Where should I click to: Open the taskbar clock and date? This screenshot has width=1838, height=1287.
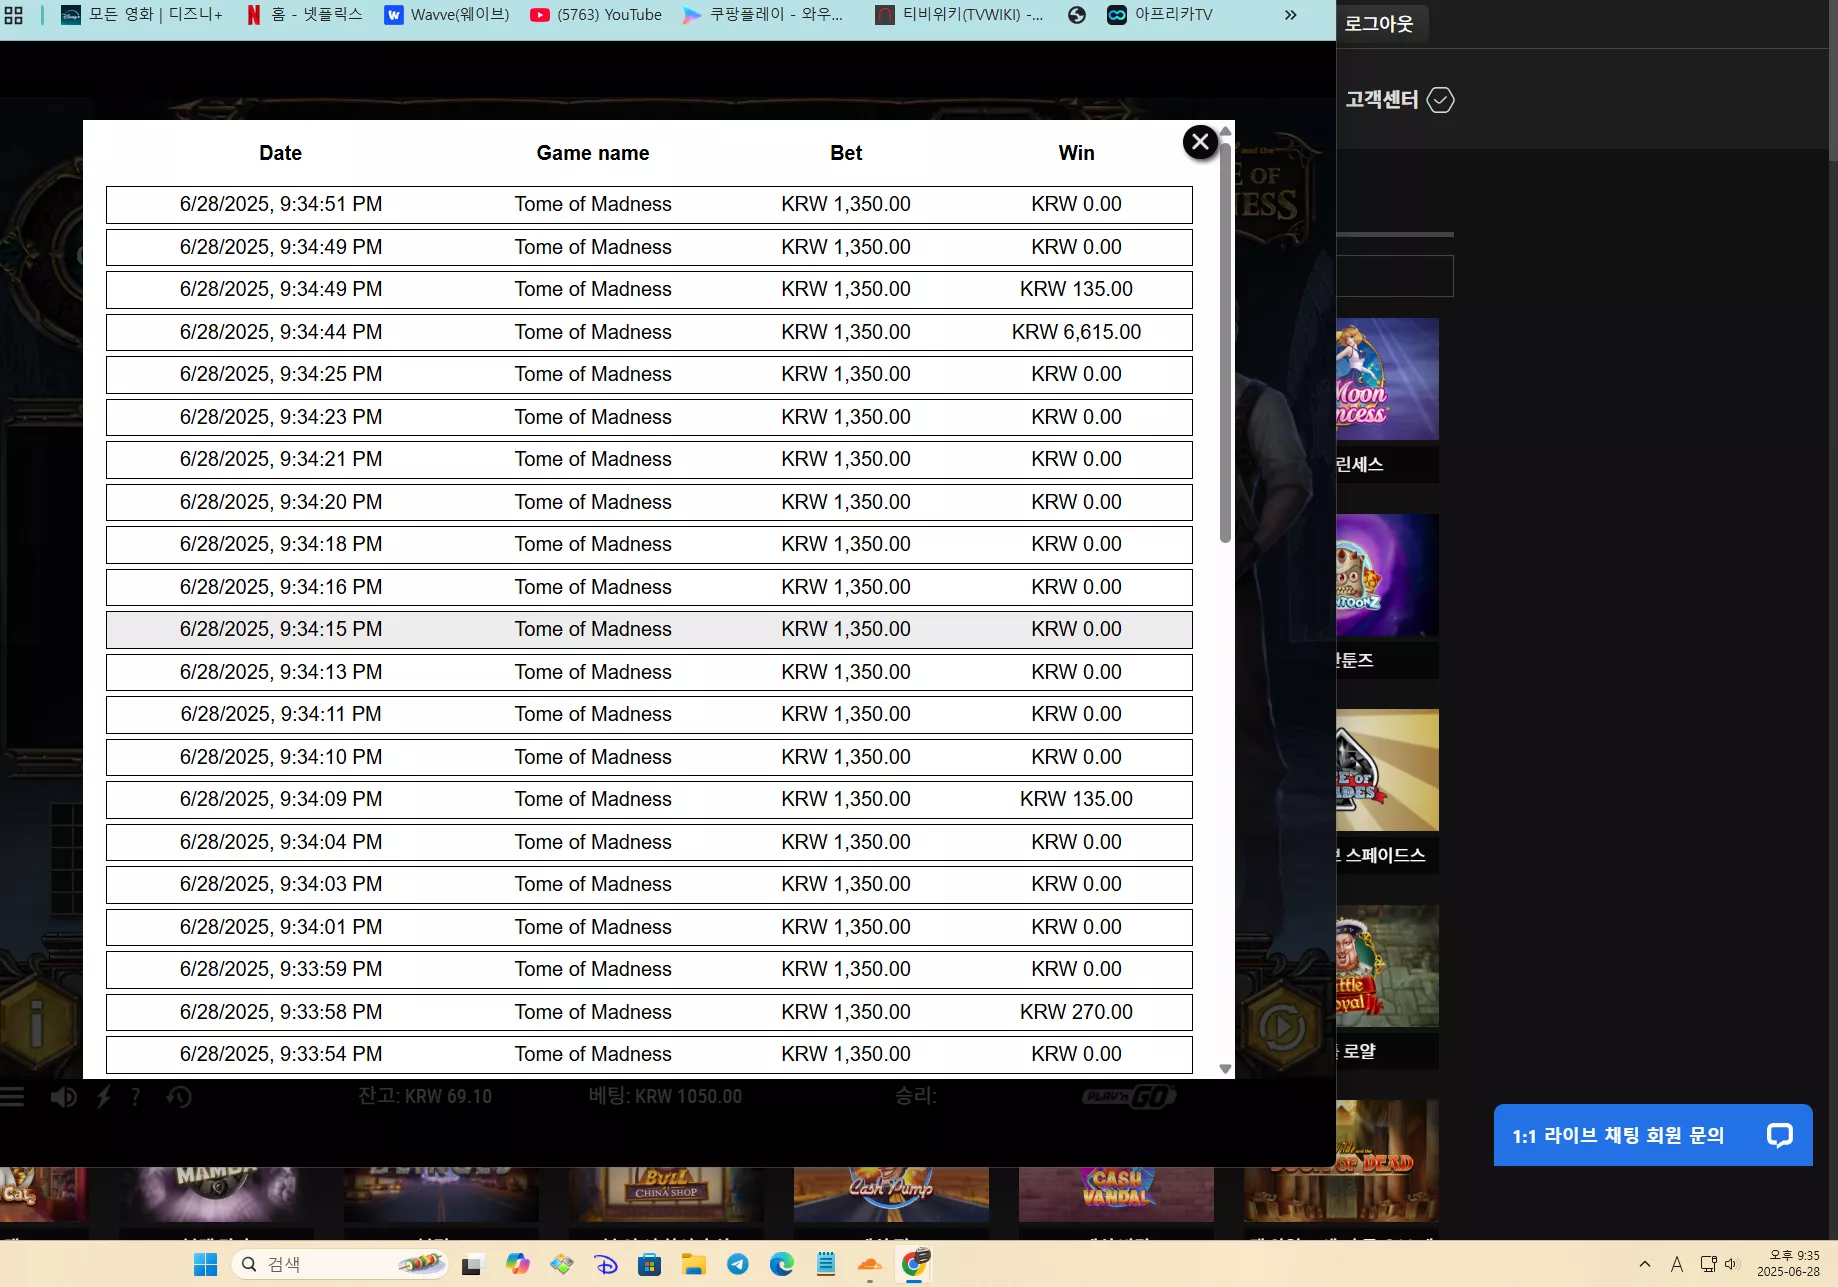(x=1789, y=1264)
